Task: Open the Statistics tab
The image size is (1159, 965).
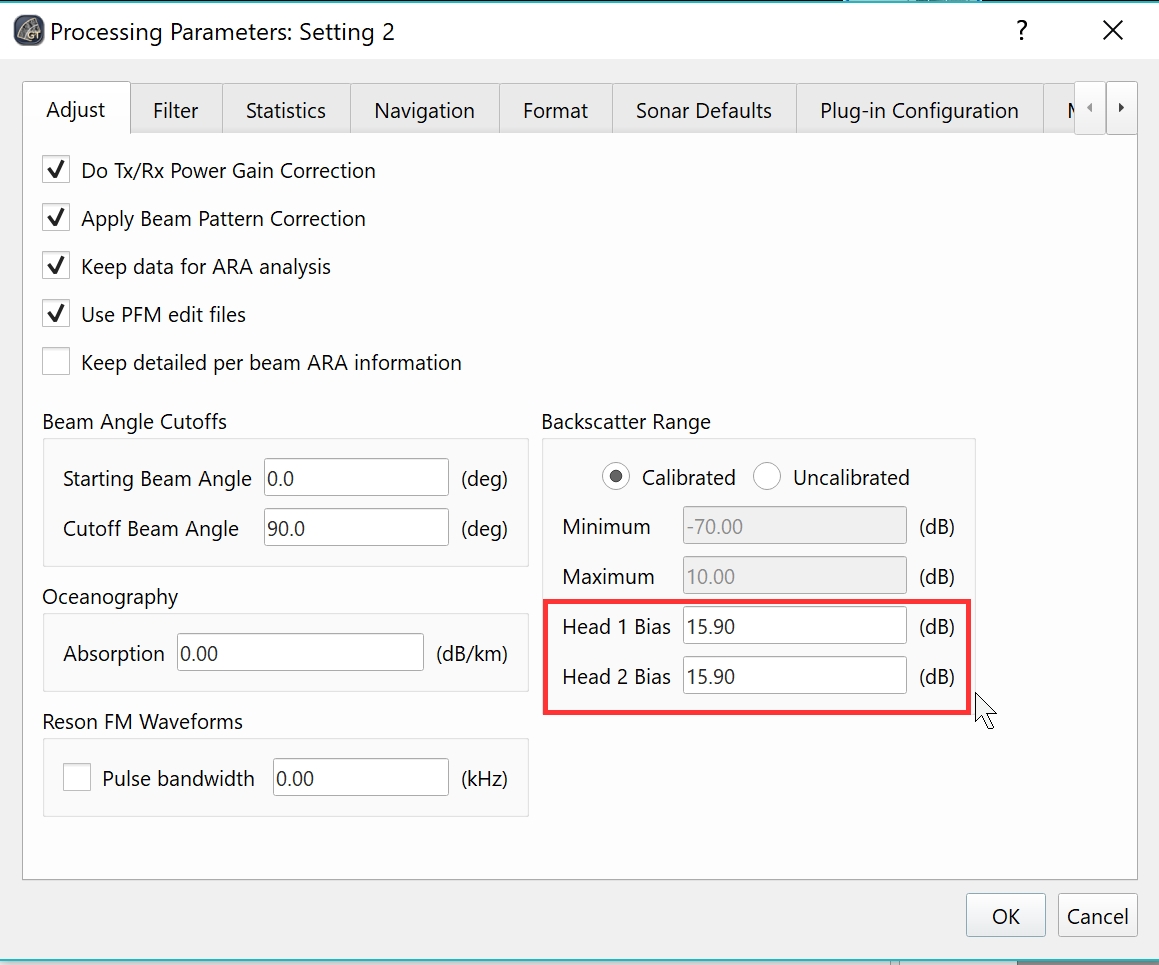Action: click(285, 110)
